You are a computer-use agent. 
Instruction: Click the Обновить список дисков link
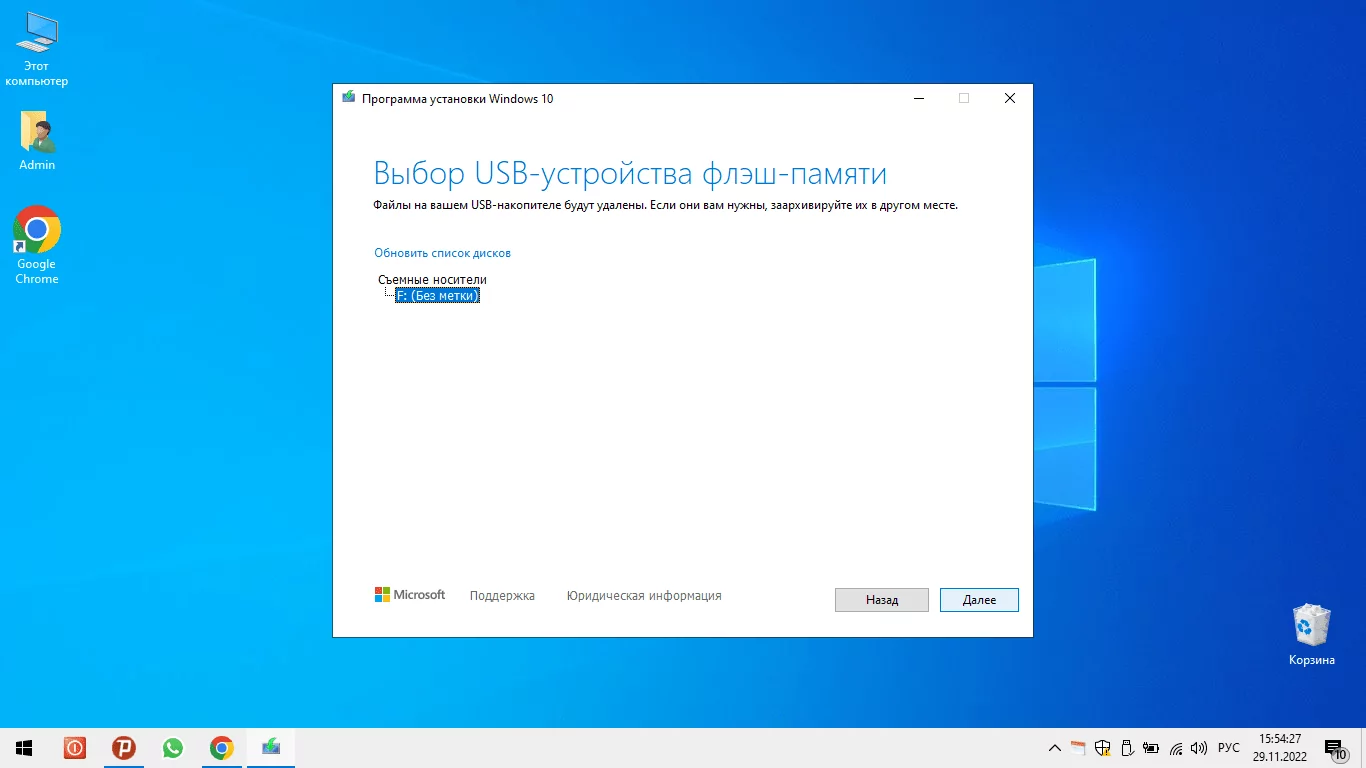442,253
